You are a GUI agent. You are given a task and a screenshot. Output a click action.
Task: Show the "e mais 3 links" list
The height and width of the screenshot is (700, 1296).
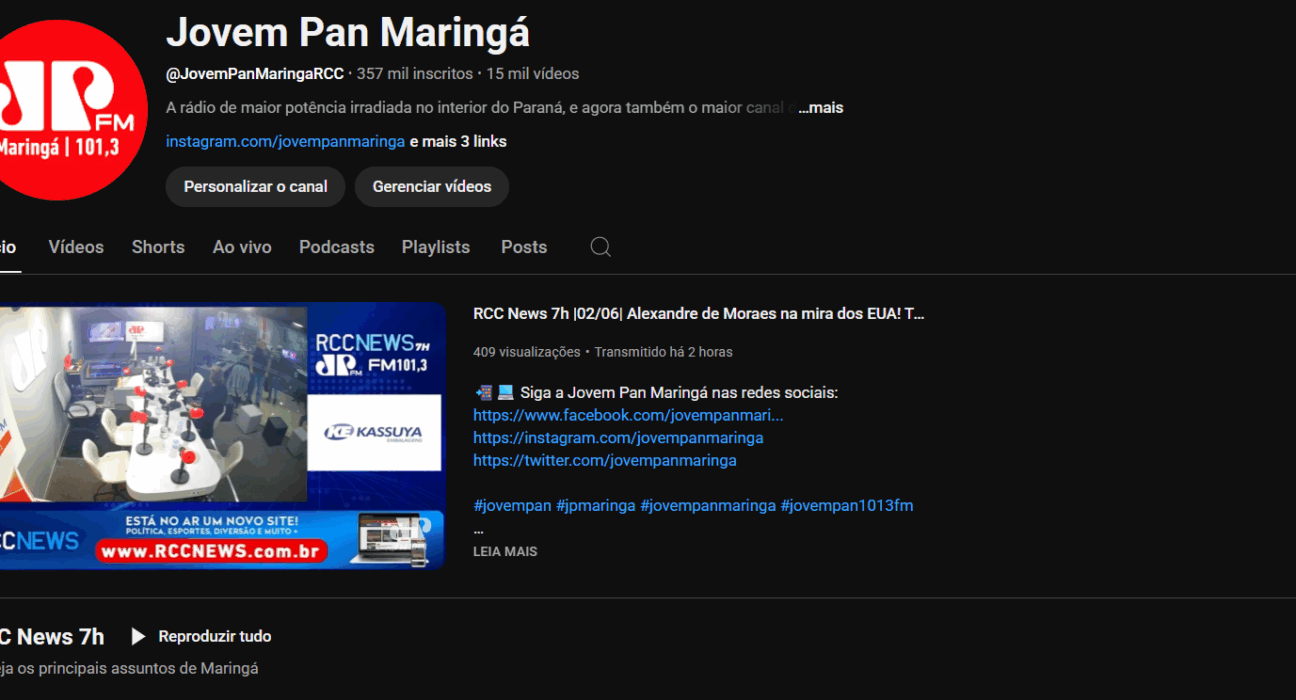tap(458, 142)
